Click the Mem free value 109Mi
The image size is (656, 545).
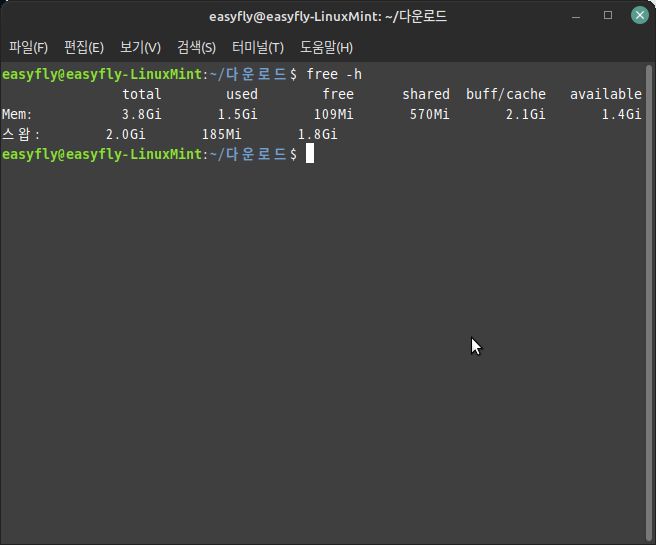pos(333,114)
